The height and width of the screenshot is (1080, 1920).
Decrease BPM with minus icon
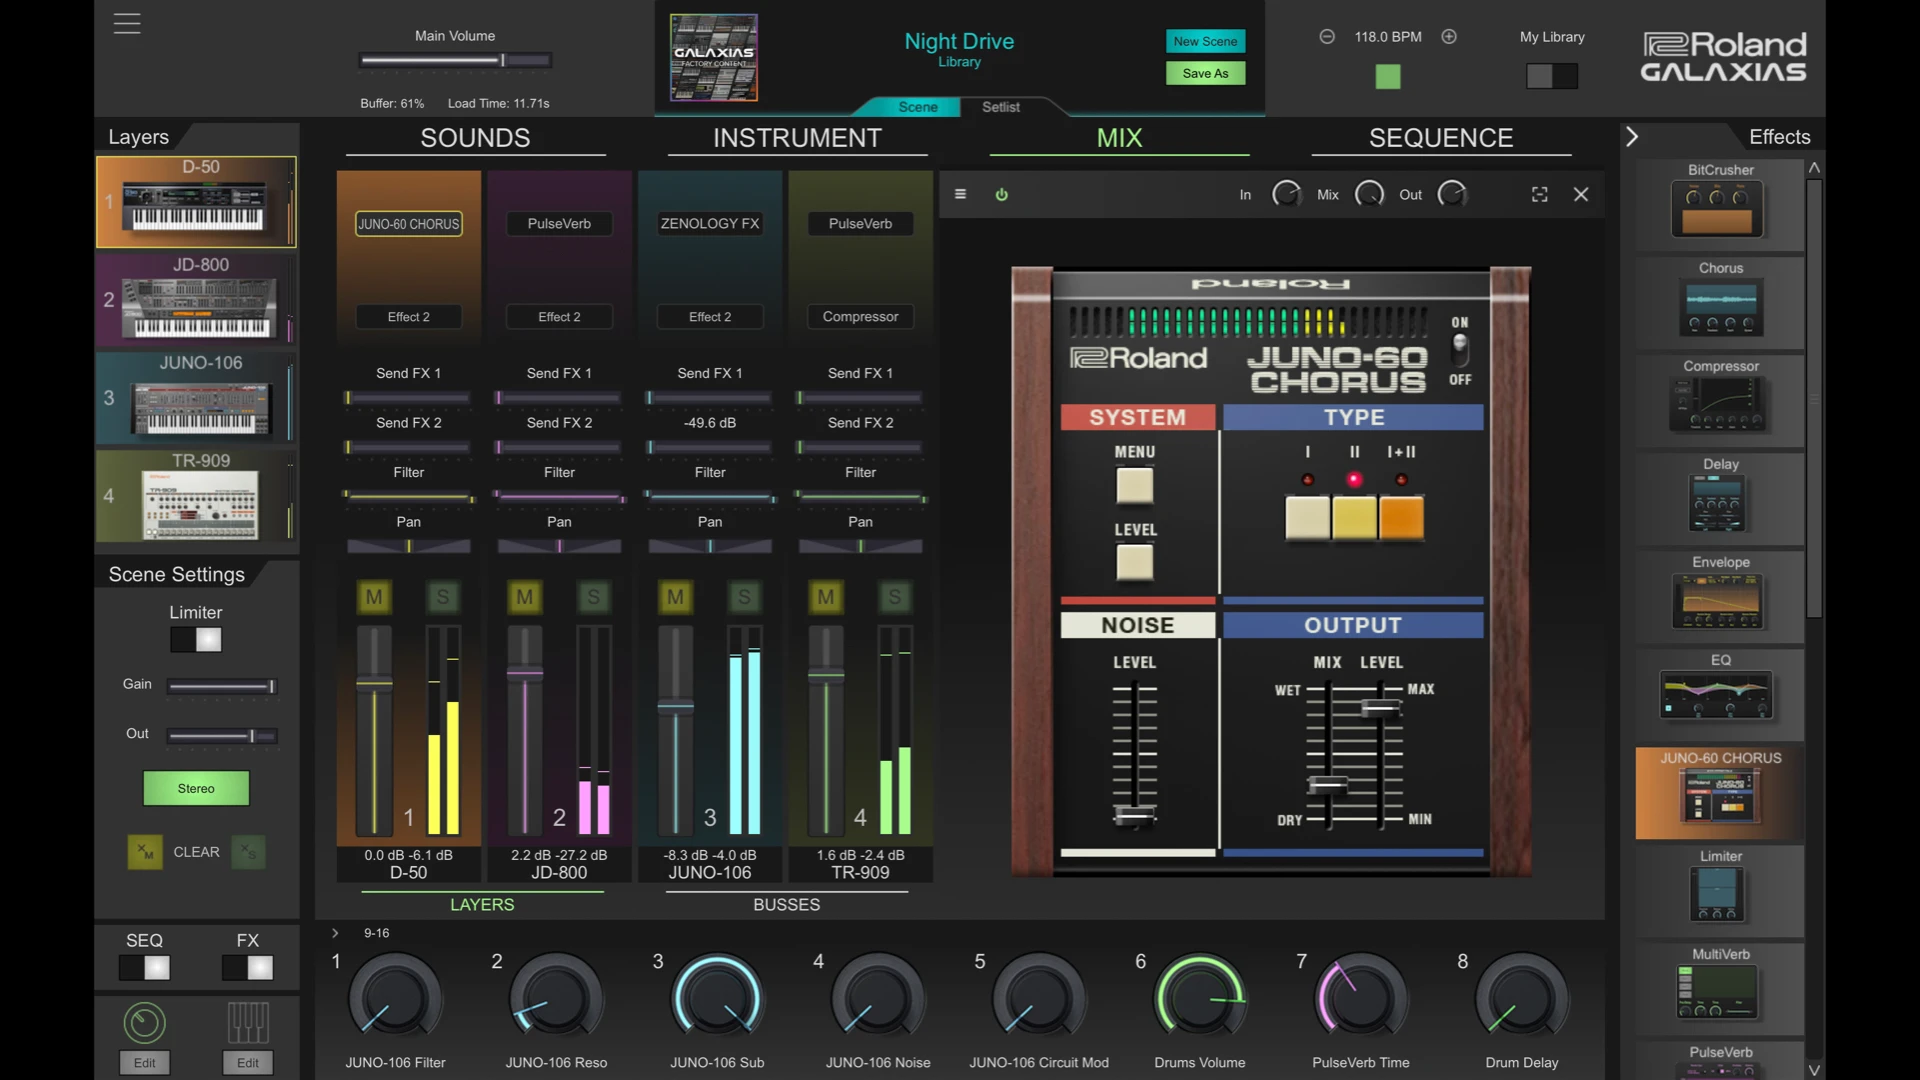(1327, 37)
